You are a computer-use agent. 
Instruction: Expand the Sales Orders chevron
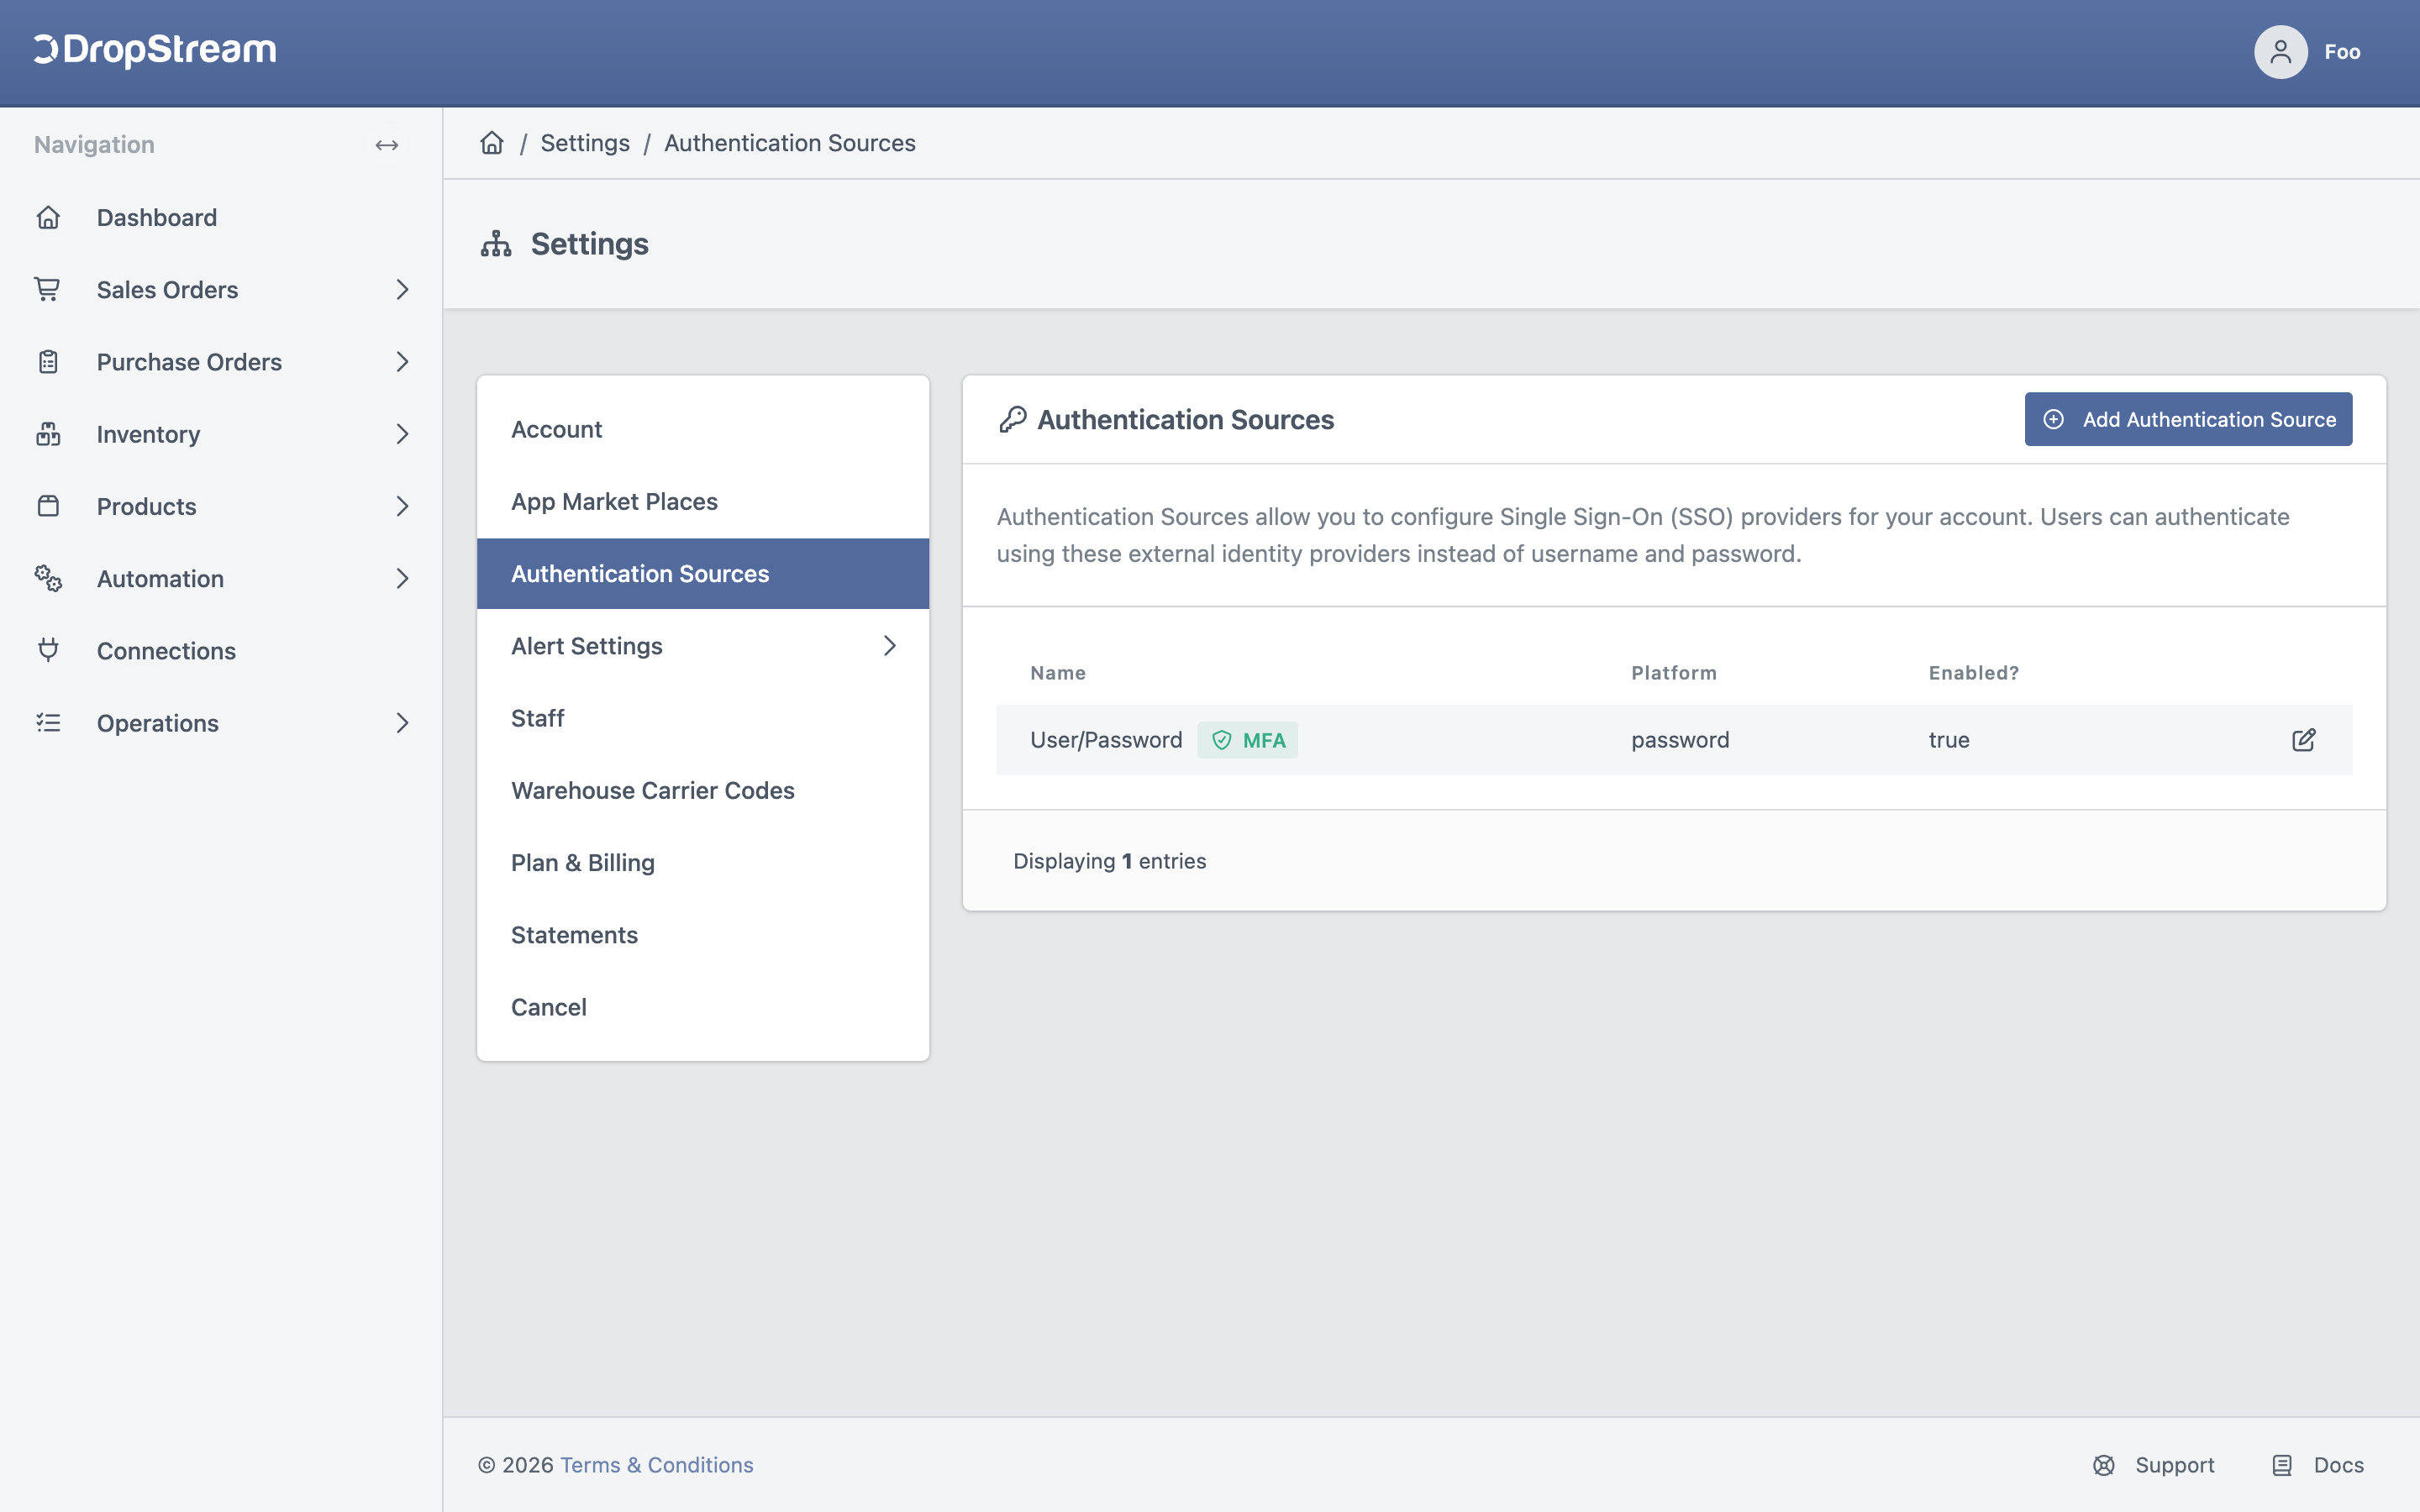pos(402,289)
